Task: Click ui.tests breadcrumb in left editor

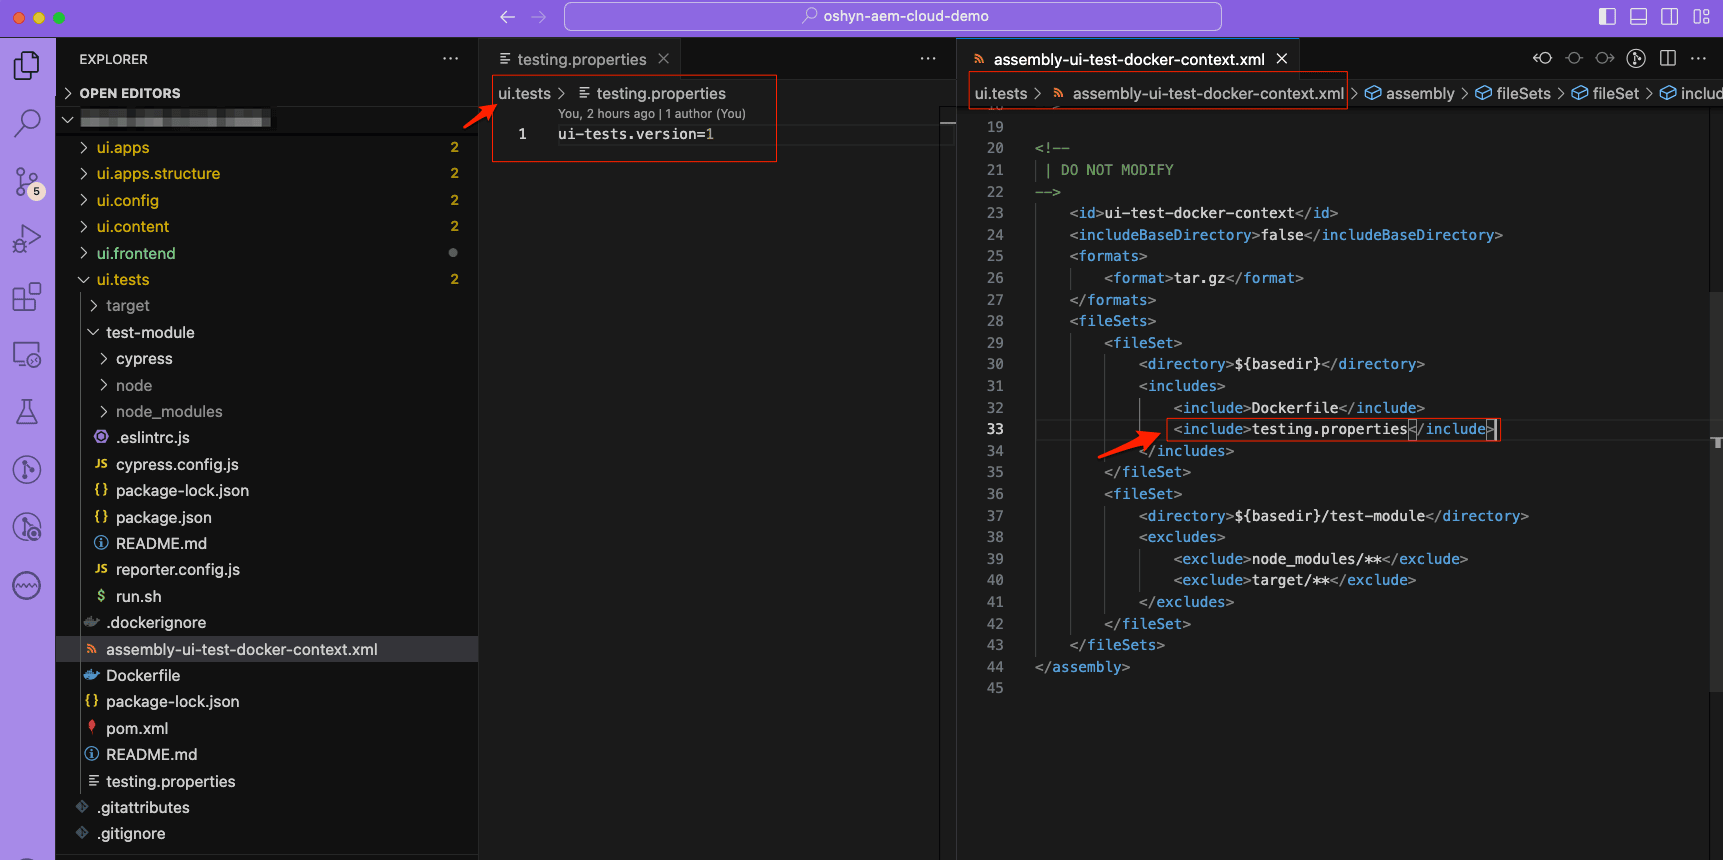Action: click(524, 93)
